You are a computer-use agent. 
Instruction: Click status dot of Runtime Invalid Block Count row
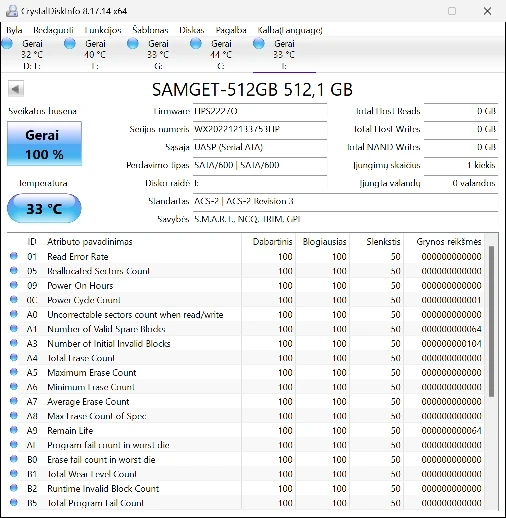14,488
